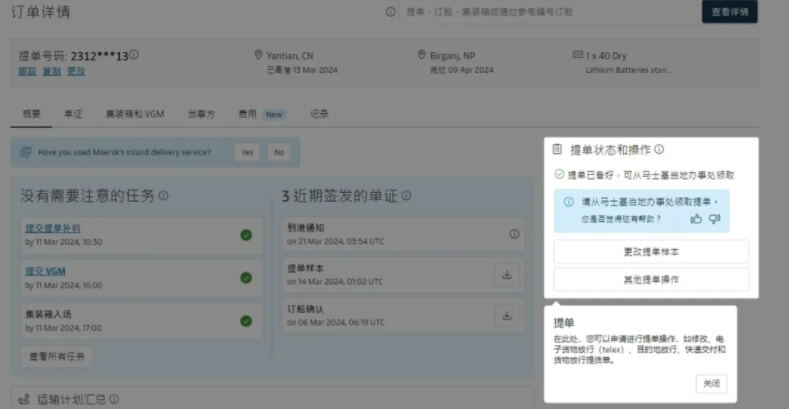
Task: Switch to the 概要 tab
Action: (x=32, y=114)
